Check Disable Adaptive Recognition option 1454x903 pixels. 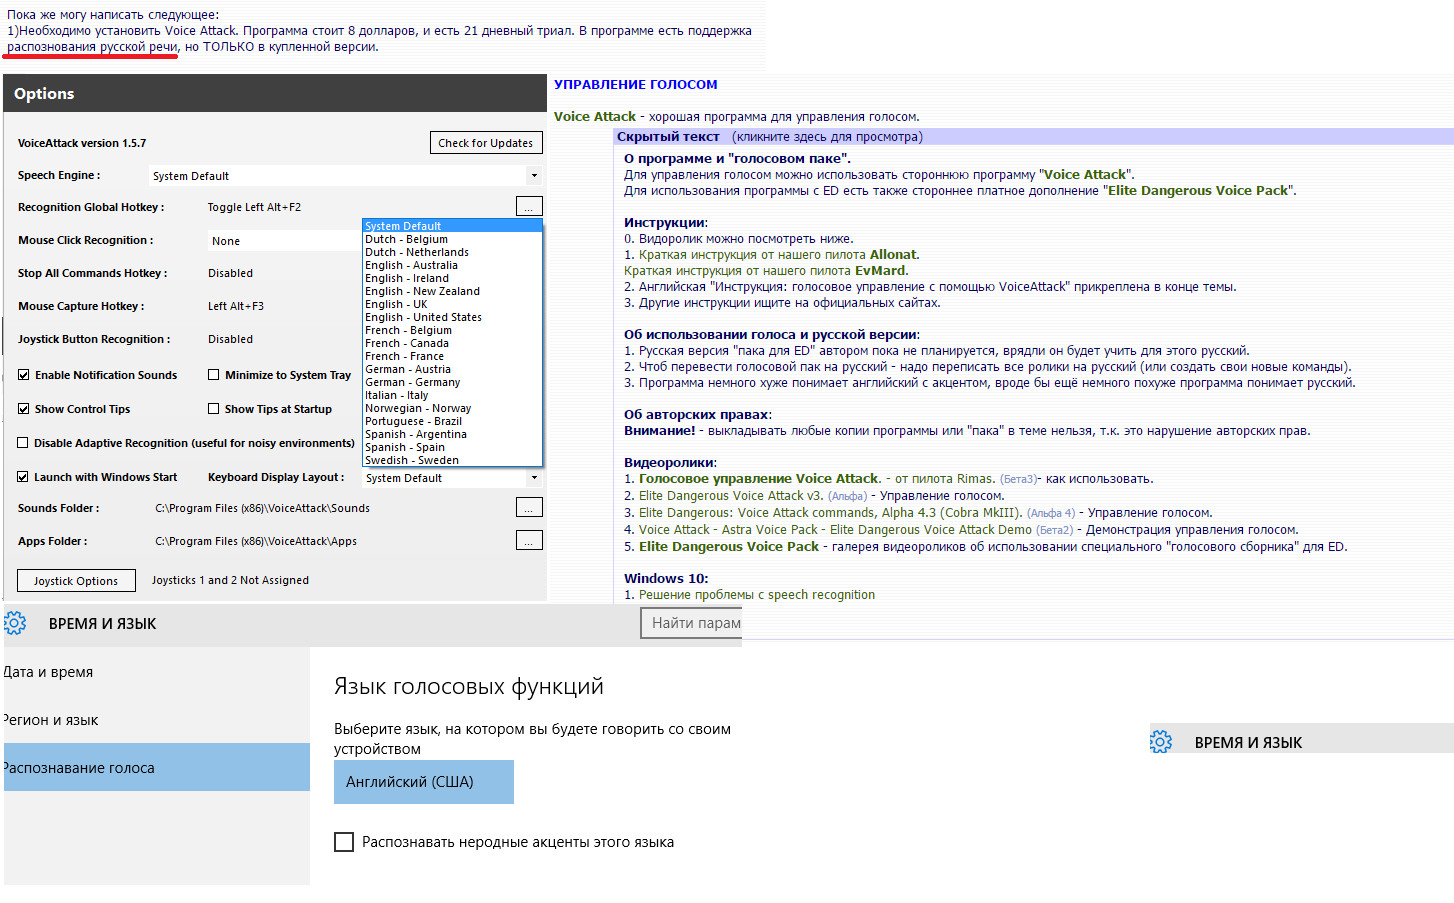[23, 443]
